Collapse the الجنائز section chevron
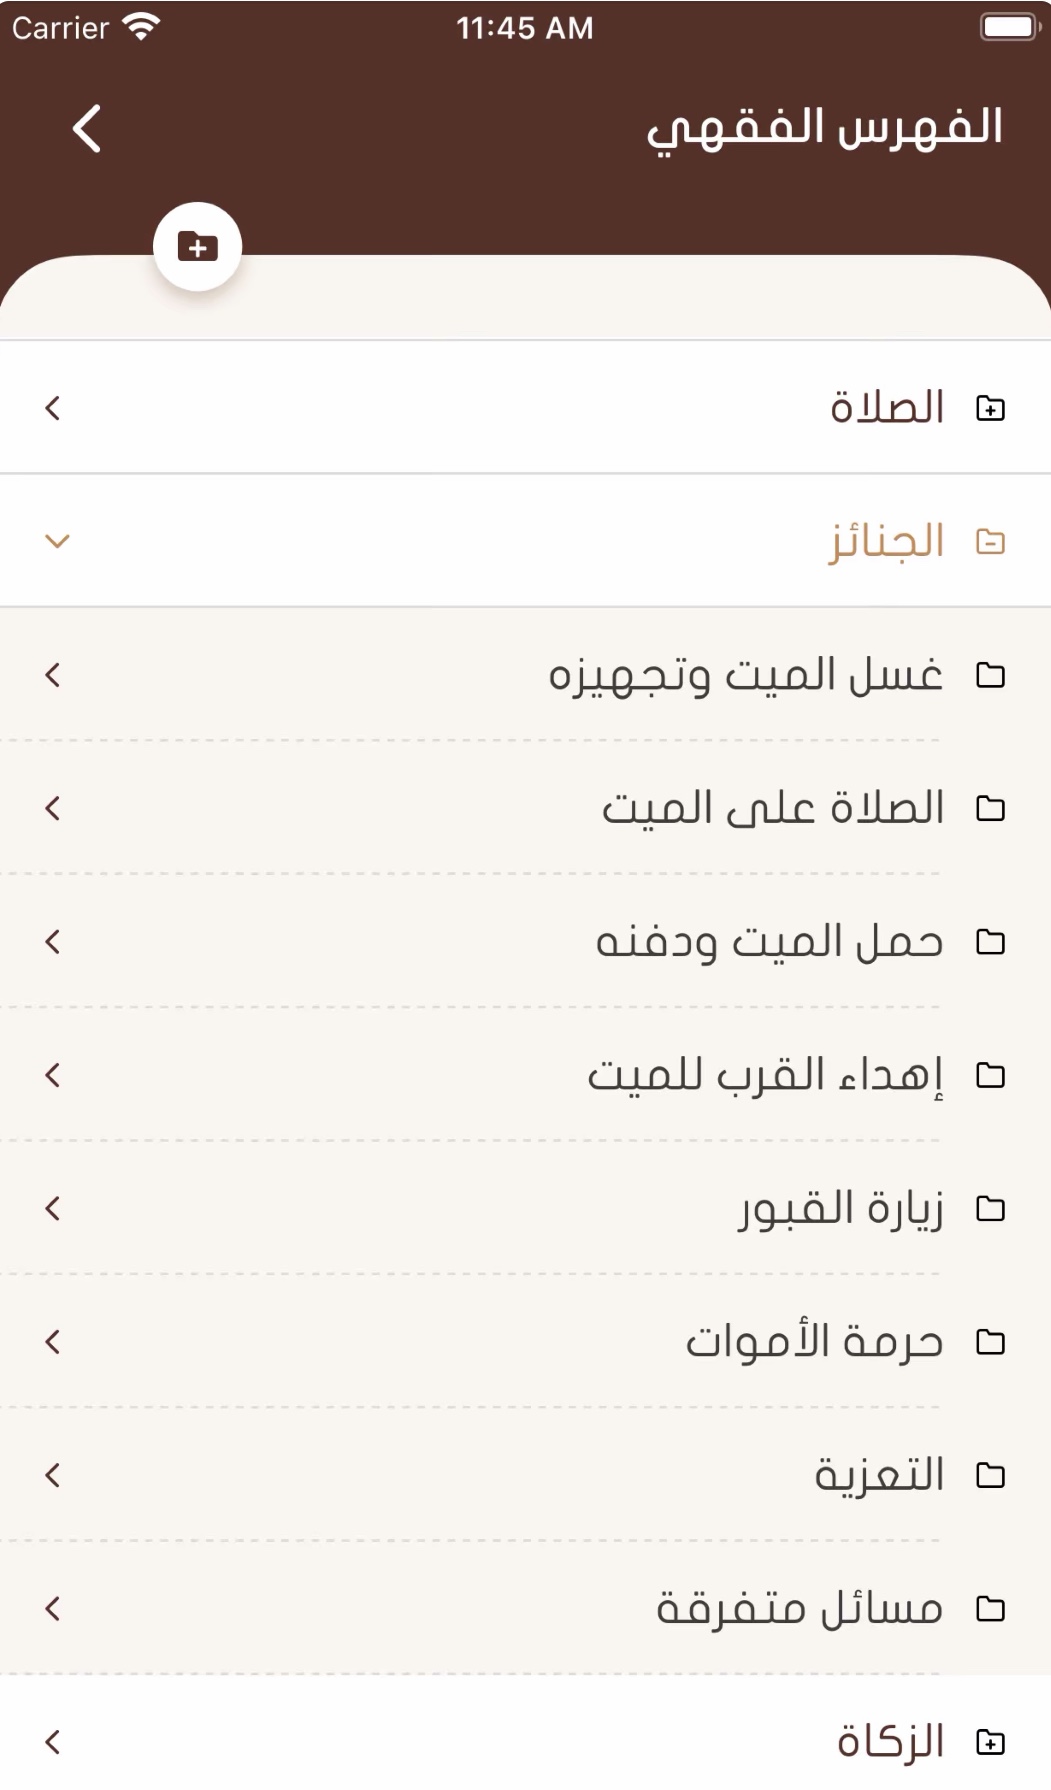Screen dimensions: 1051x1790 pyautogui.click(x=57, y=542)
